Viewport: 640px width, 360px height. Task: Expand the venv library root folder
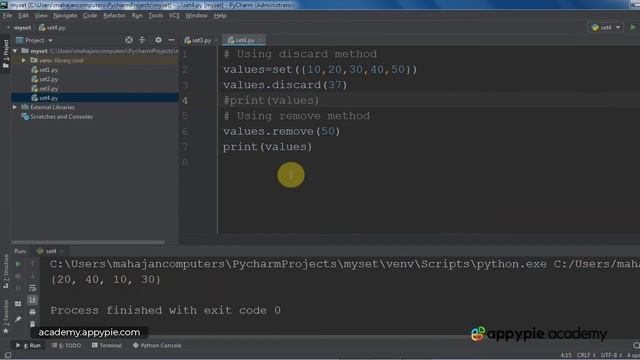(24, 60)
